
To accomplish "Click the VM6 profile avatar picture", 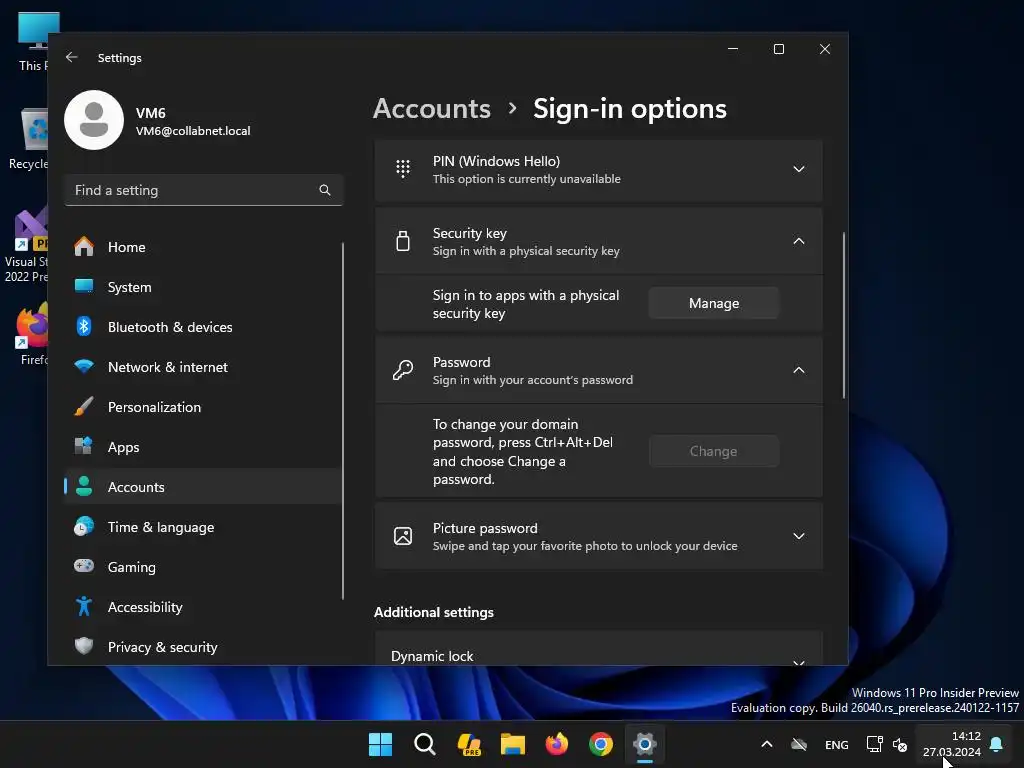I will (94, 120).
